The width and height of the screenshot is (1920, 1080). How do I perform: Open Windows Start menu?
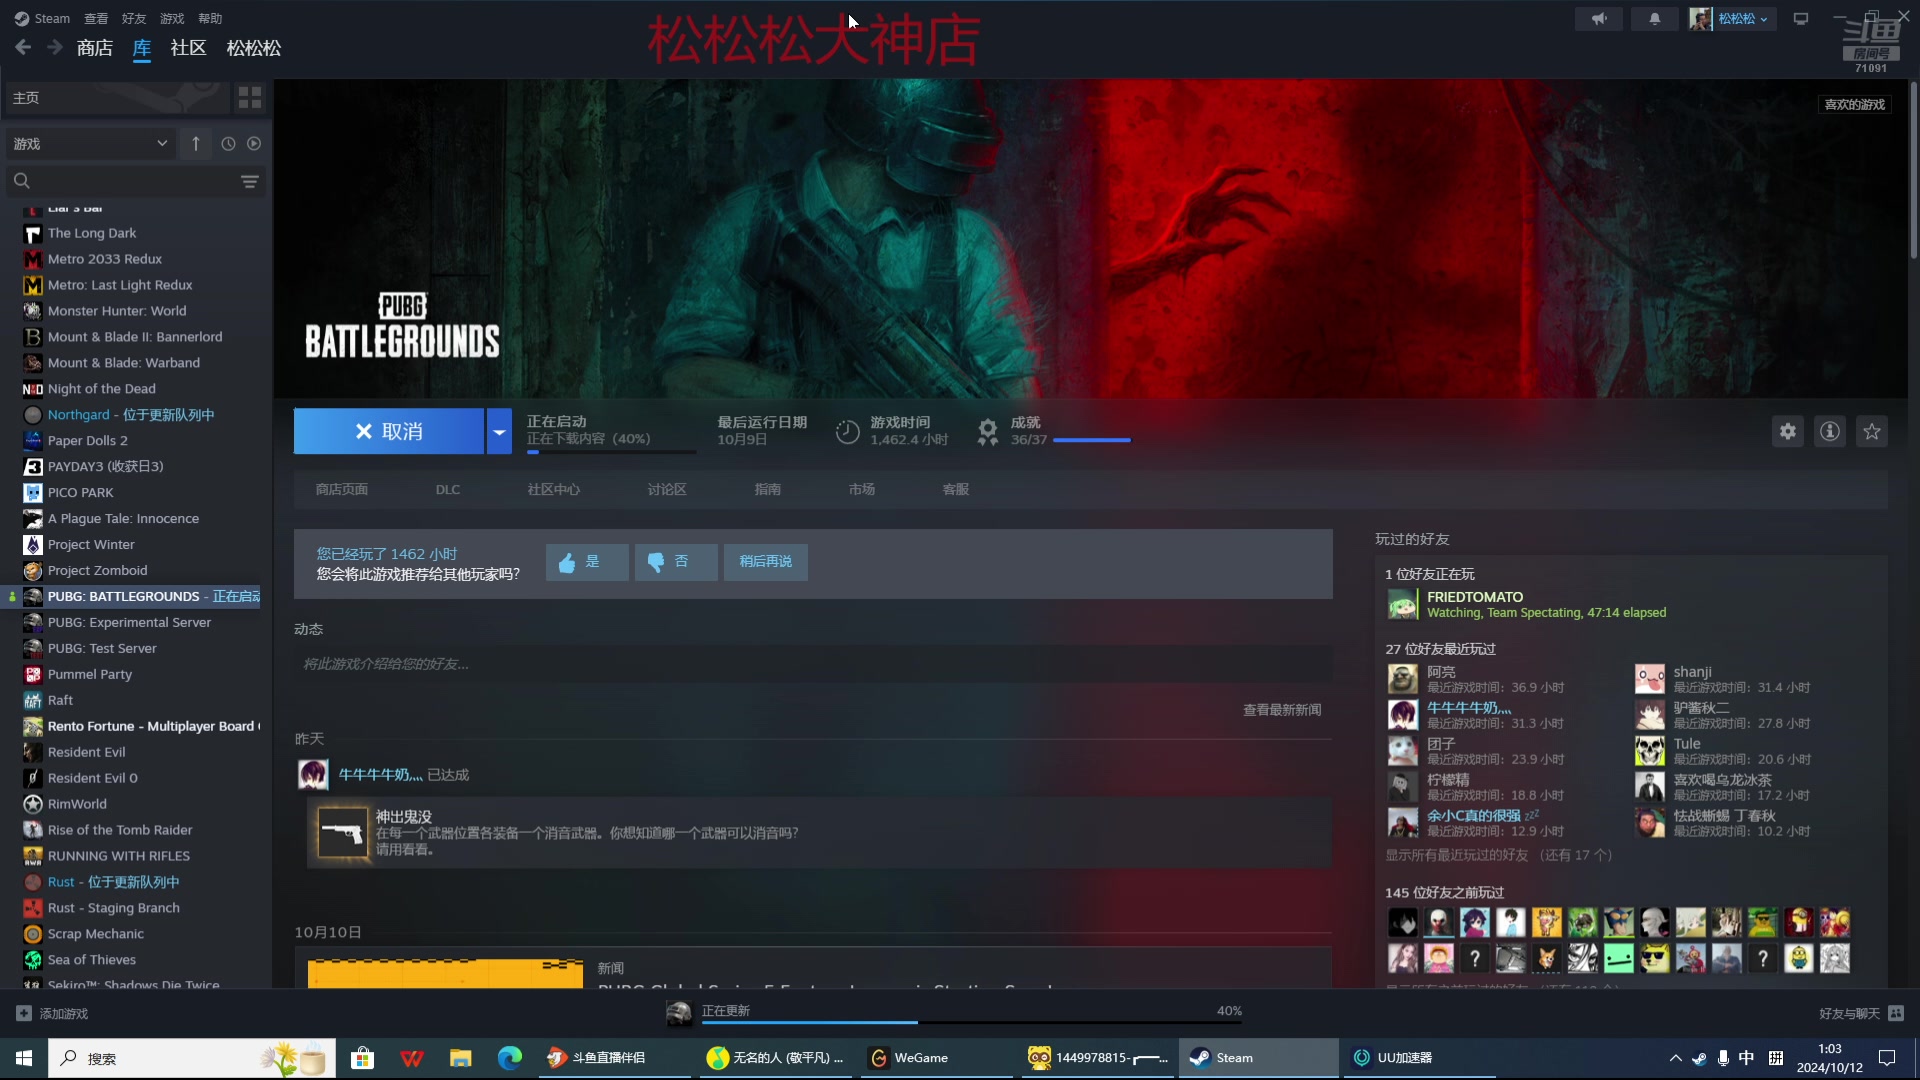[24, 1058]
